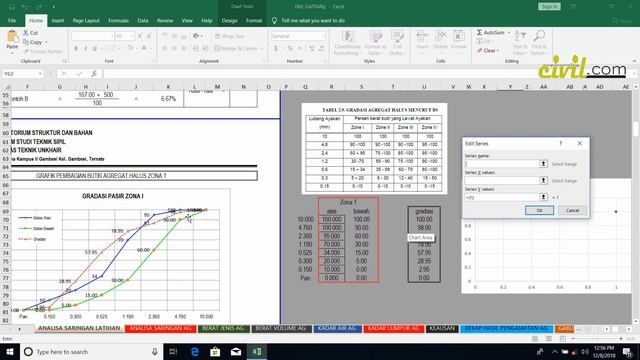Image resolution: width=640 pixels, height=360 pixels.
Task: Click OK in Edit Series dialog
Action: coord(539,210)
